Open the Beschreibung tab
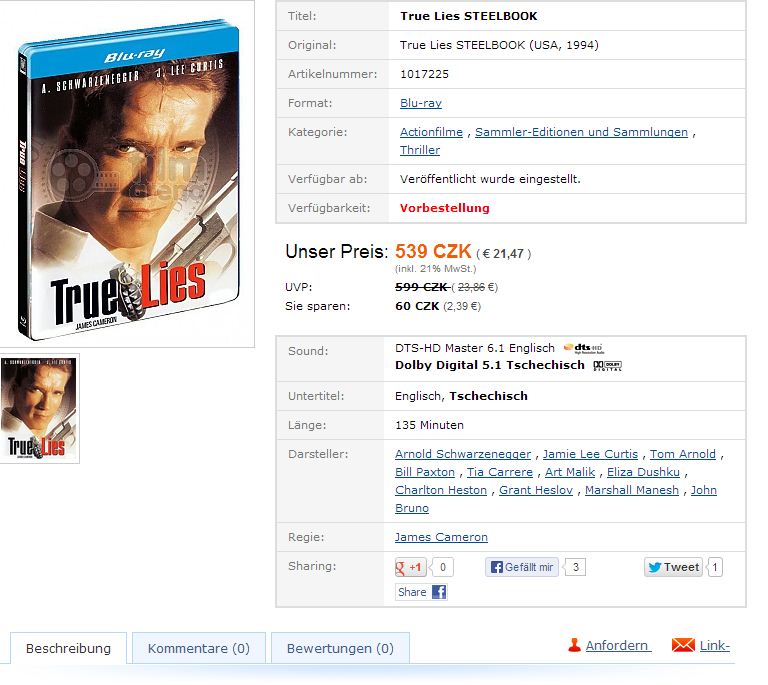Viewport: 768px width, 685px height. click(69, 648)
